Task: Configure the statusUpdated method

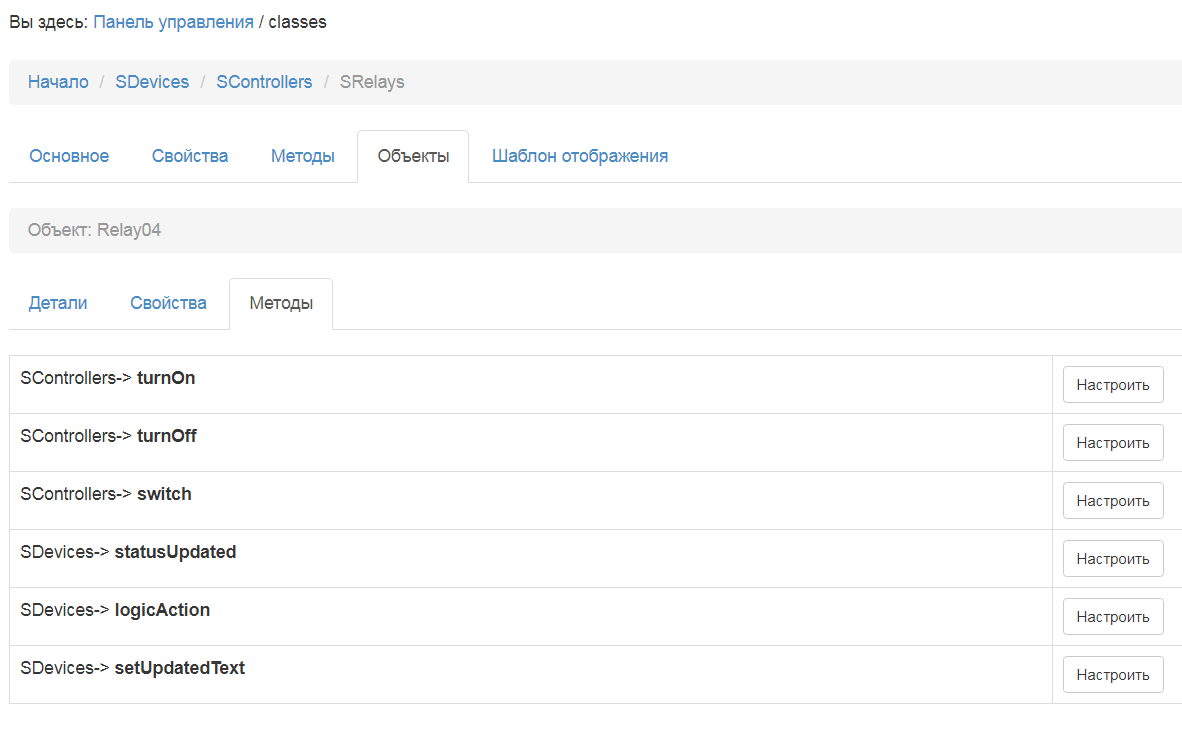Action: pos(1112,559)
